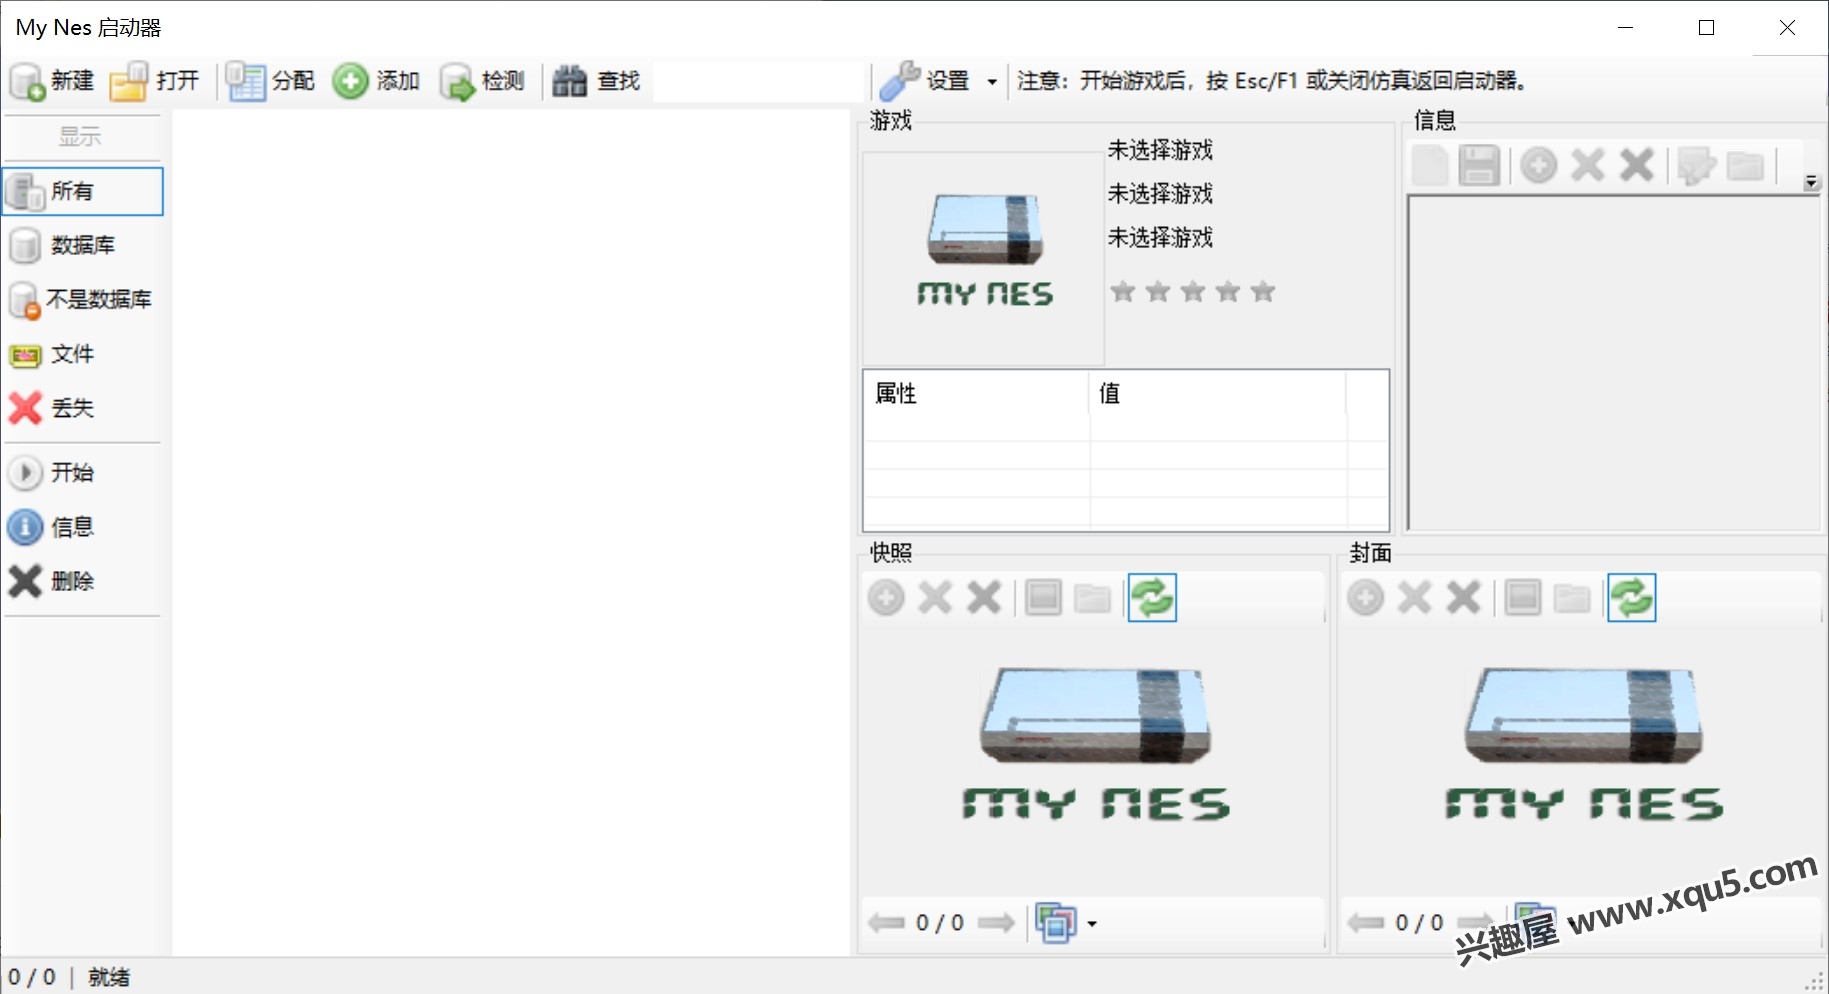Screen dimensions: 1829x994
Task: Click the image view icon in 快照 toolbar
Action: (1043, 598)
